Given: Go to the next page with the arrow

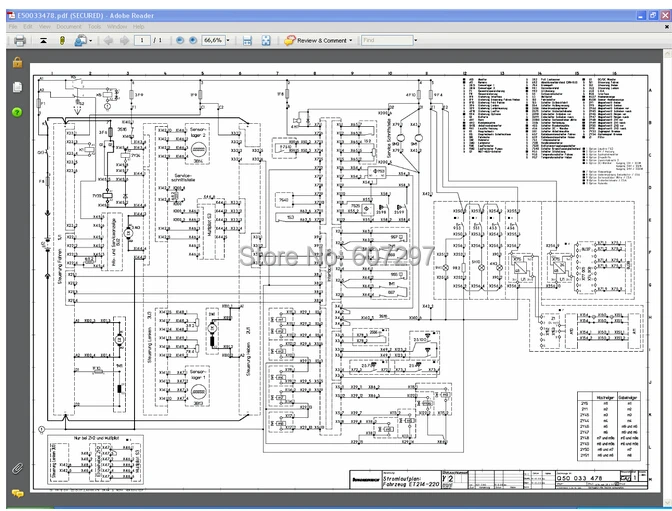Looking at the screenshot, I should click(124, 40).
